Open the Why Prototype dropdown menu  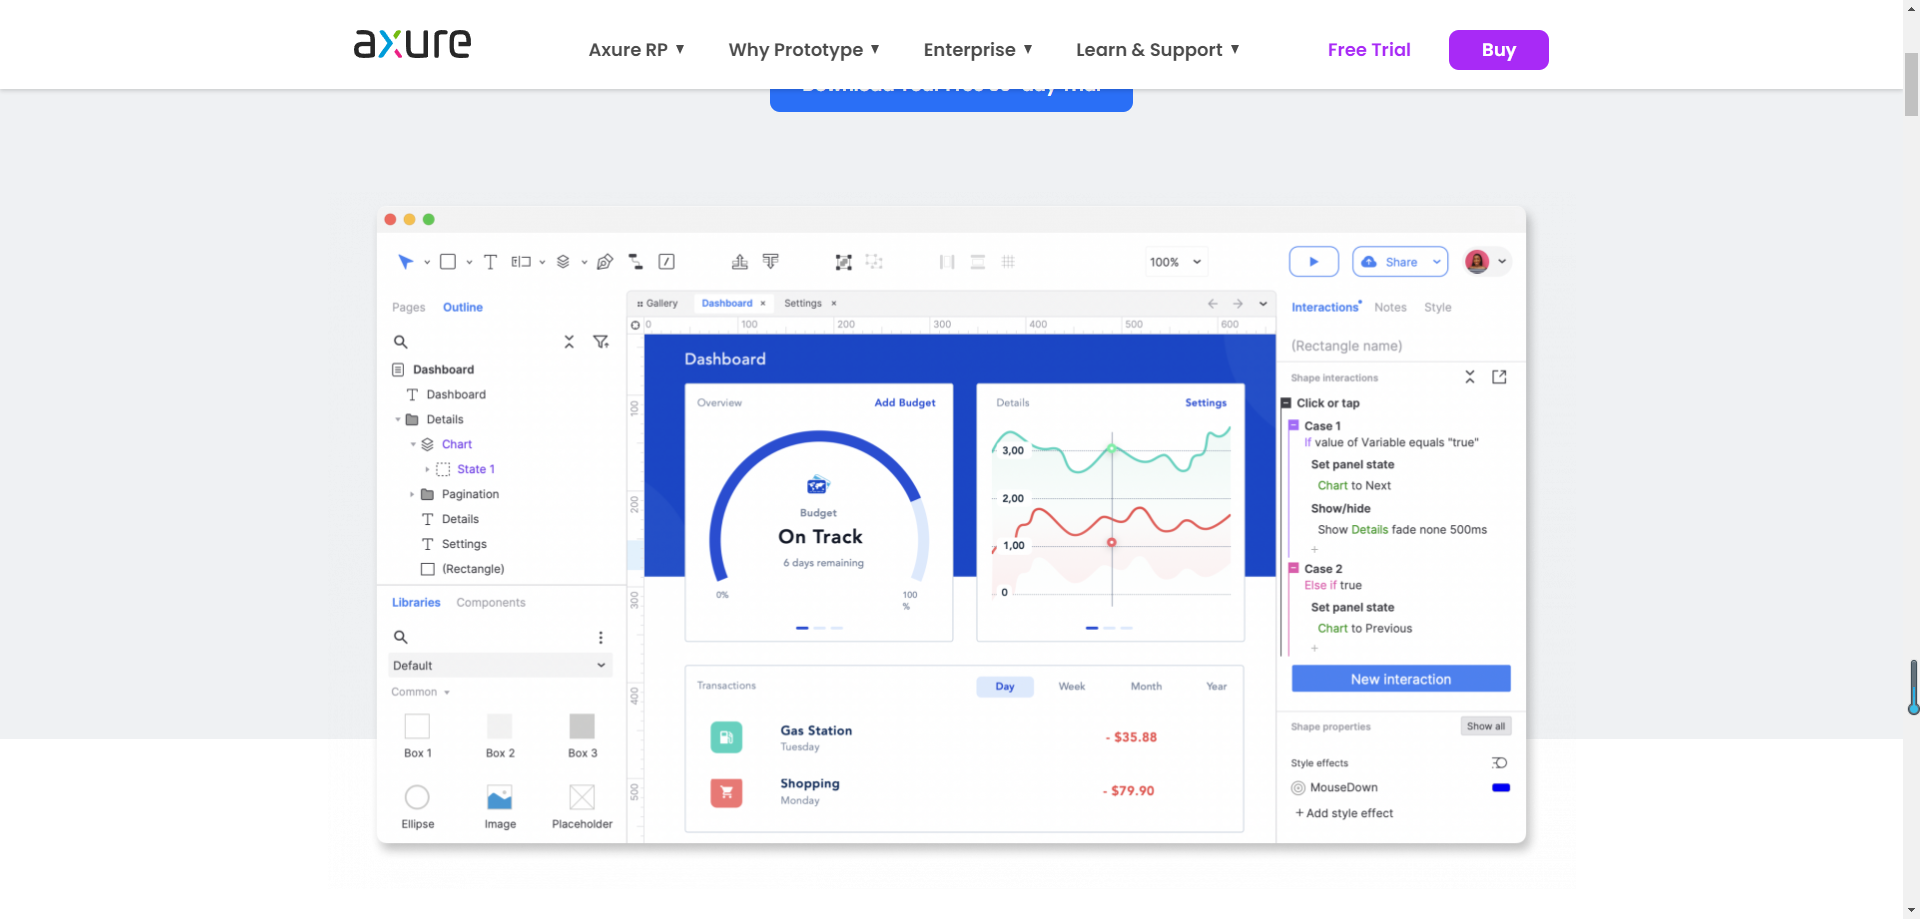point(804,50)
